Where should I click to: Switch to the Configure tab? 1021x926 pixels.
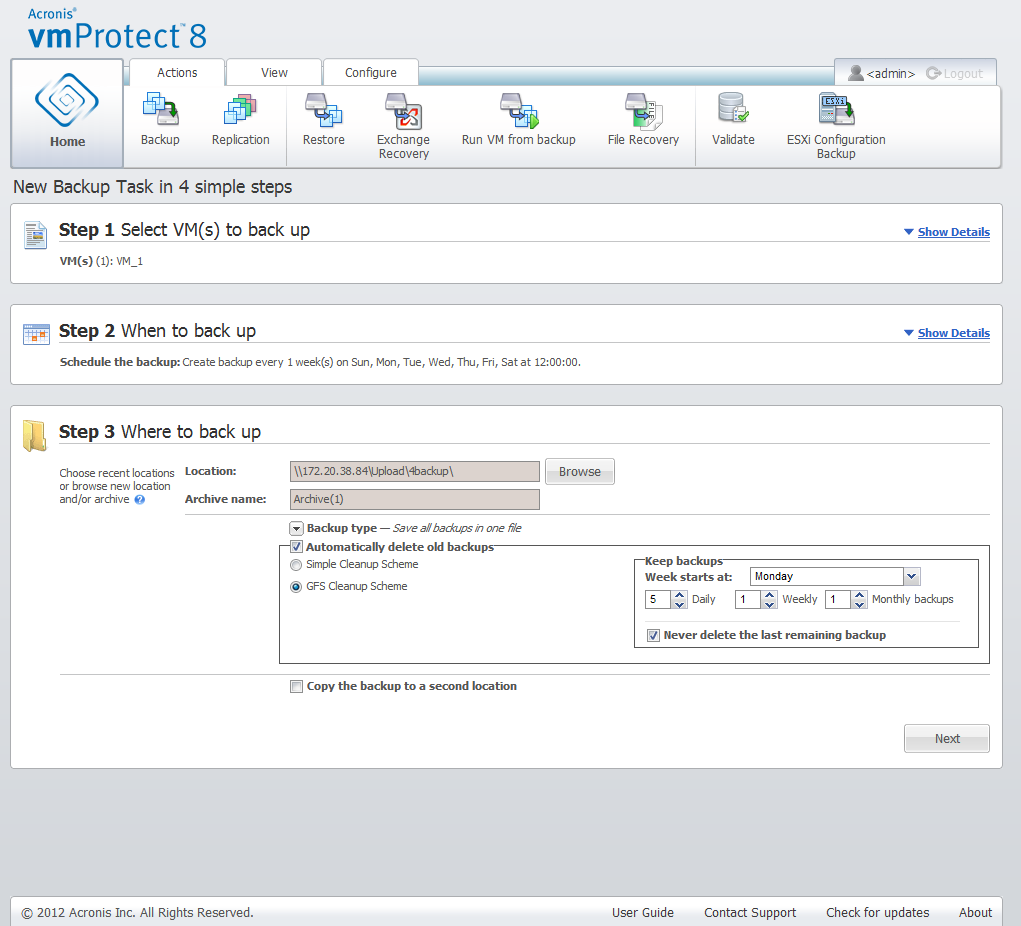pyautogui.click(x=371, y=72)
